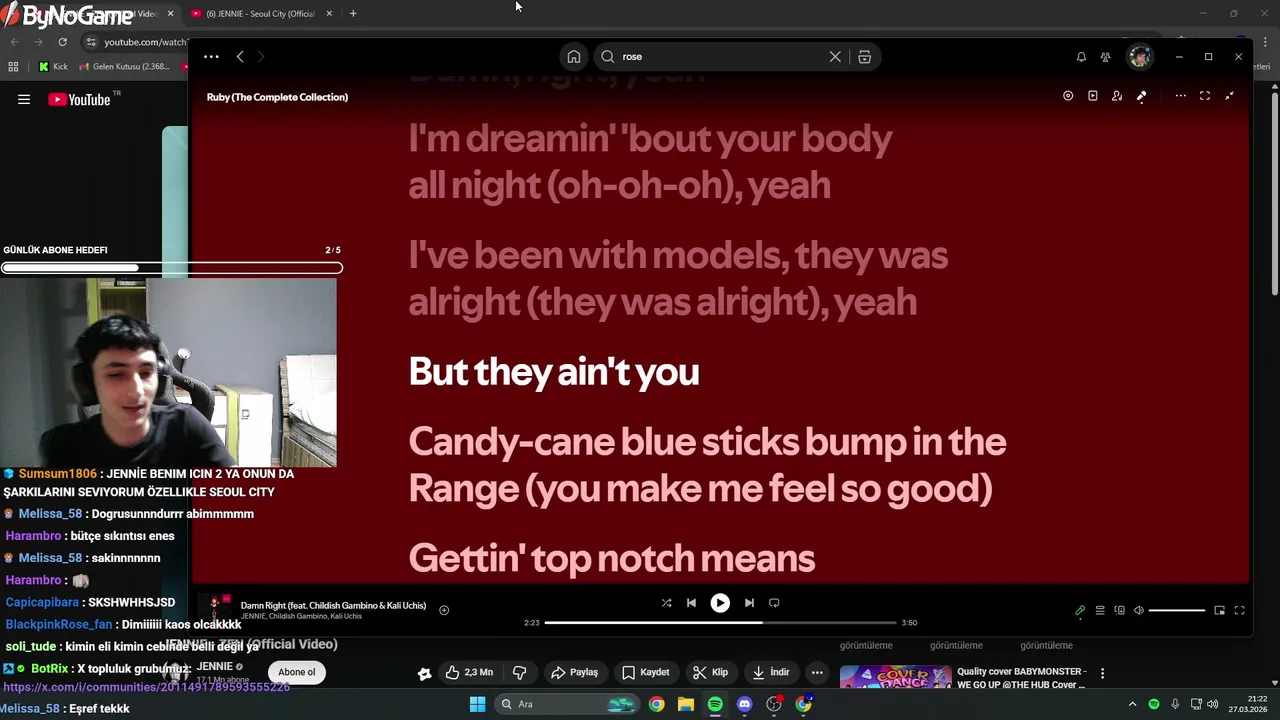Collapse lyrics view with inward arrows icon
This screenshot has height=720, width=1280.
(1229, 96)
